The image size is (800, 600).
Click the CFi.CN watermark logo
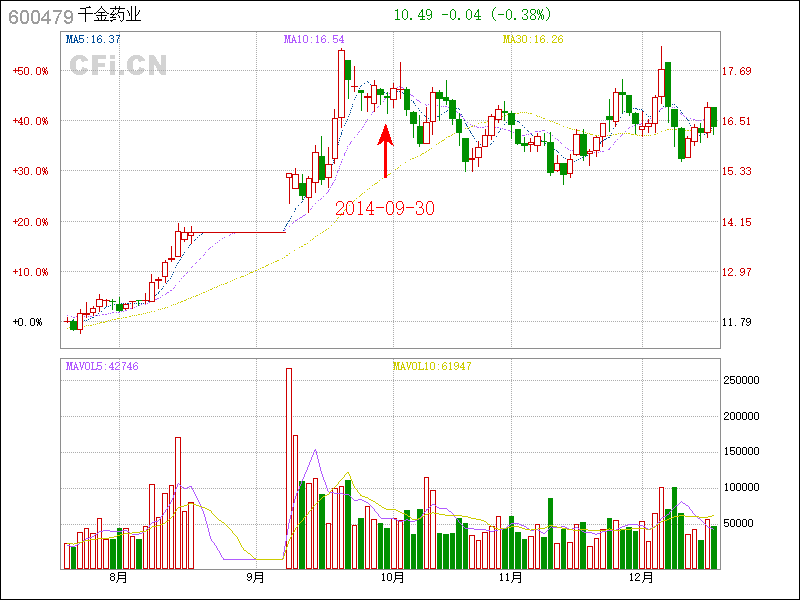click(118, 65)
